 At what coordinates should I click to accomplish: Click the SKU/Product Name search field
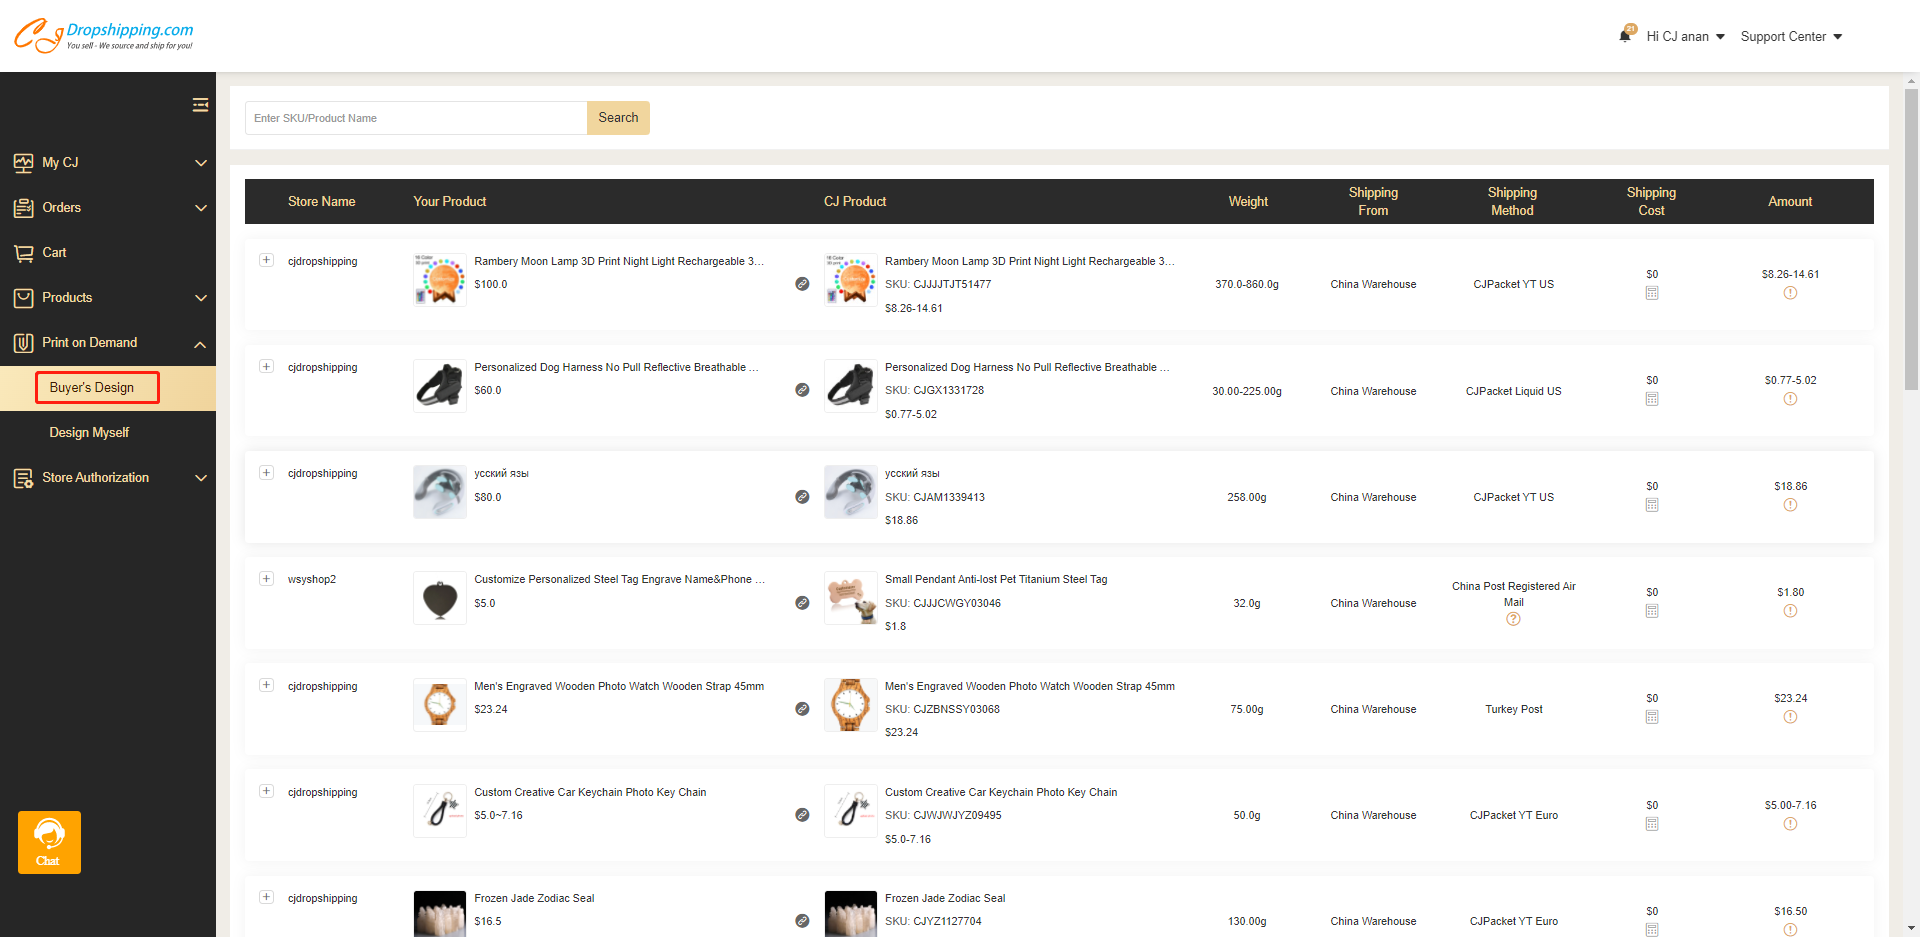coord(415,118)
